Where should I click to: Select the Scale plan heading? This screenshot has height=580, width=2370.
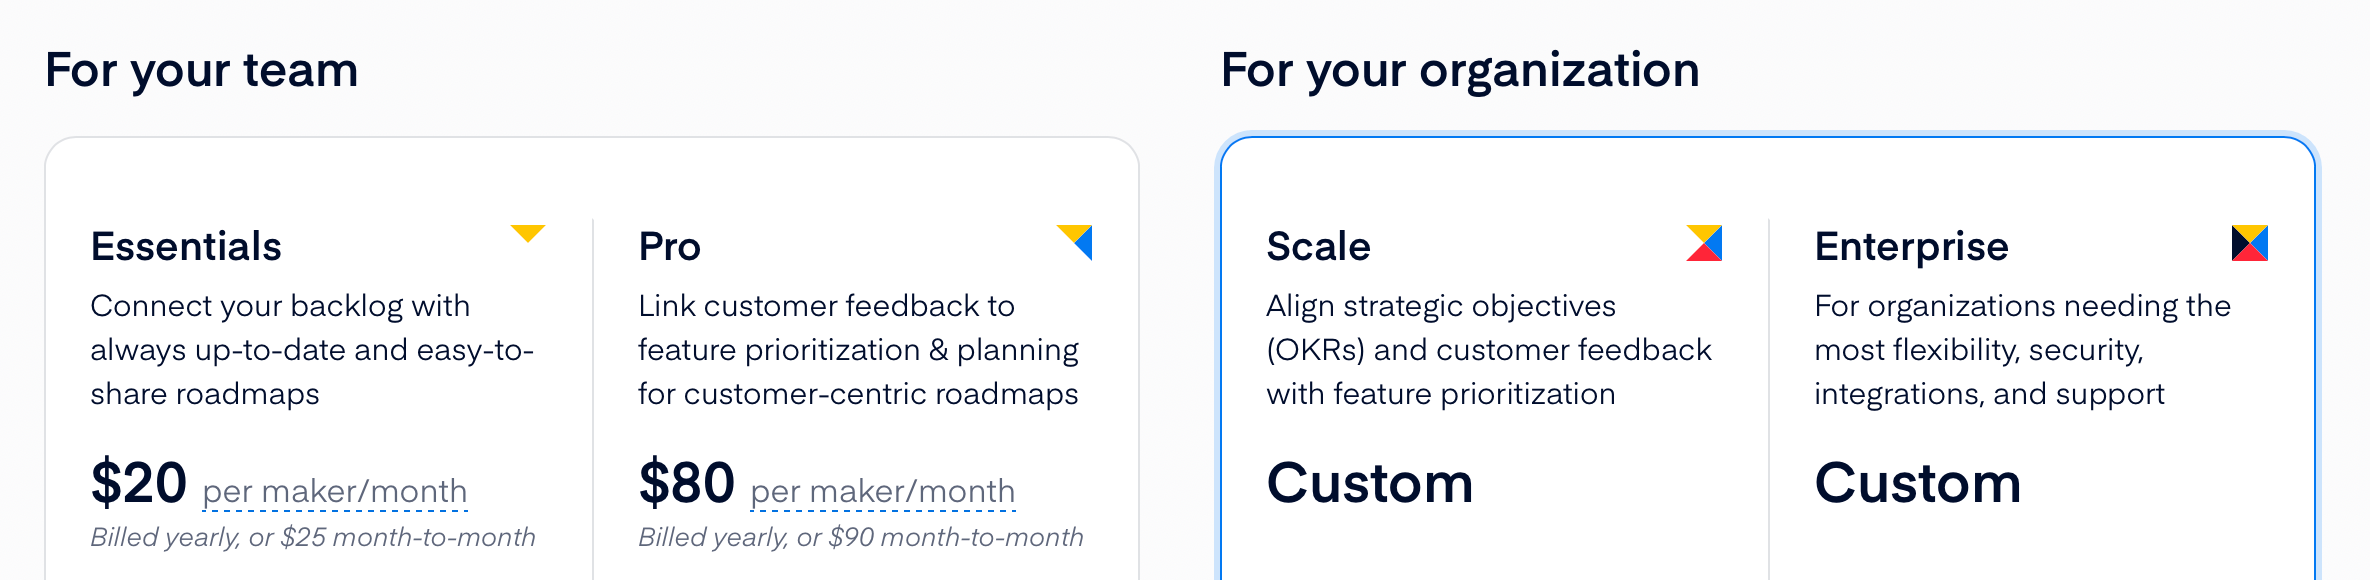(x=1318, y=246)
